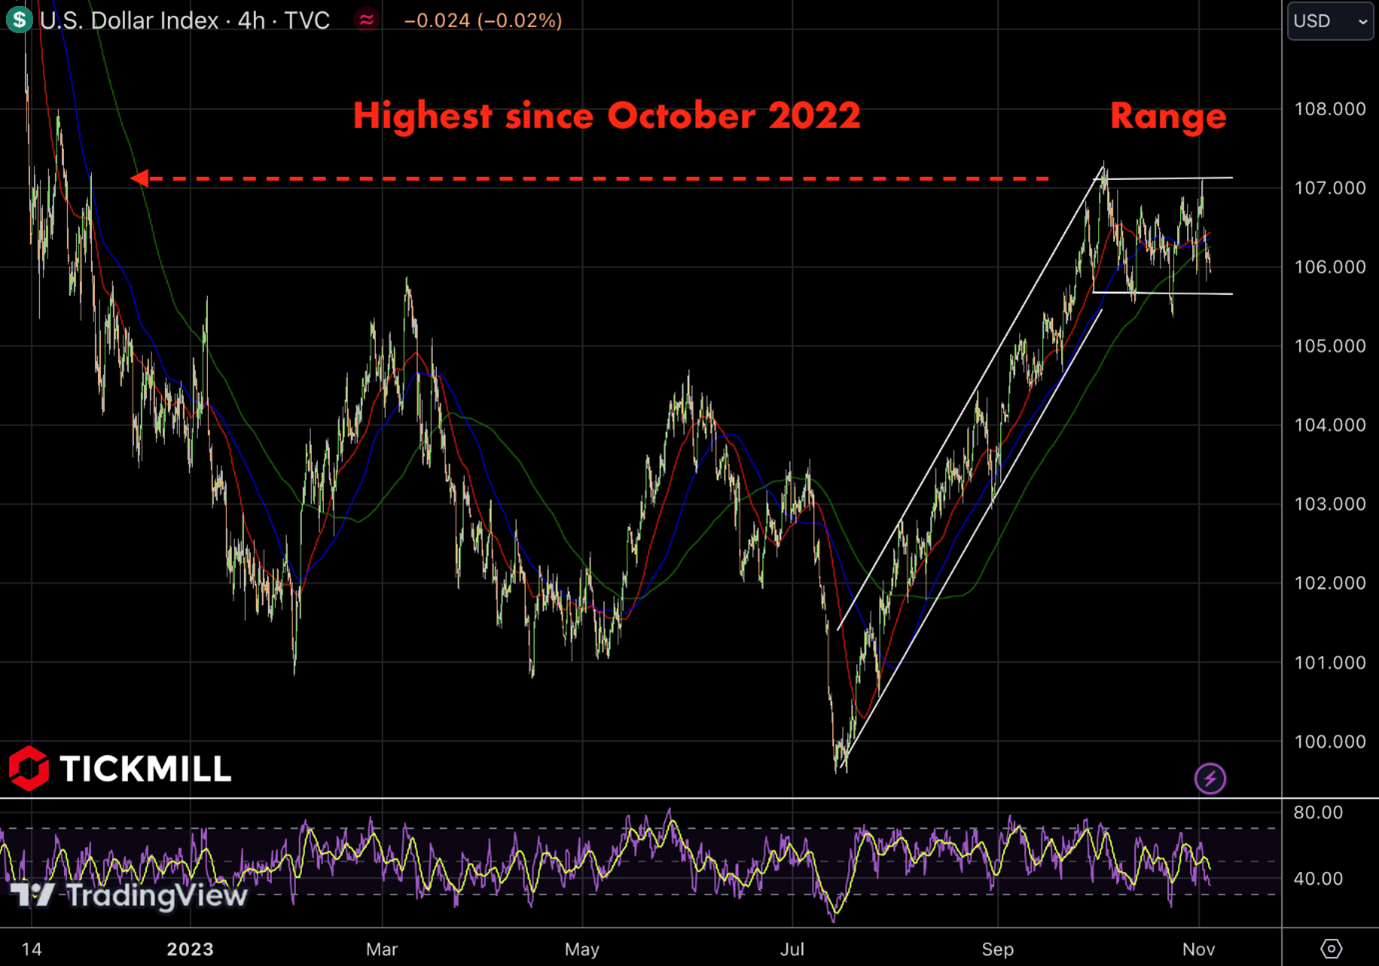Viewport: 1379px width, 966px height.
Task: Click the pink approximate-sign indicator icon
Action: click(x=367, y=20)
